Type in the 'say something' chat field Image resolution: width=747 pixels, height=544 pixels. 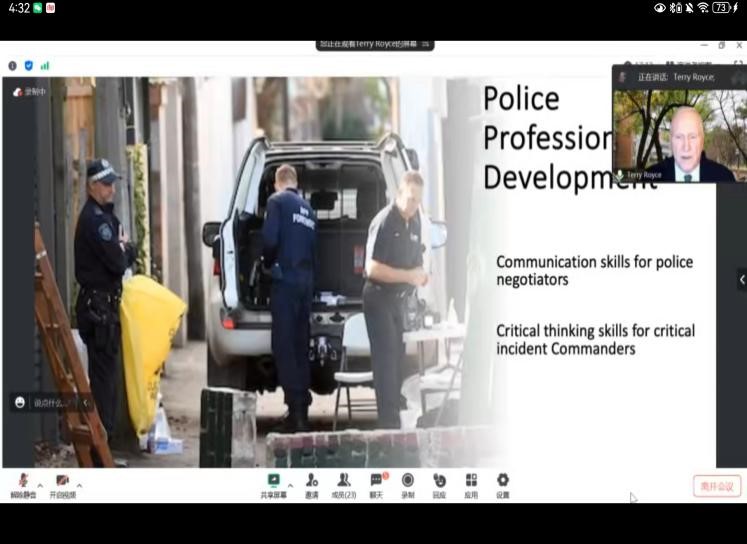(52, 403)
